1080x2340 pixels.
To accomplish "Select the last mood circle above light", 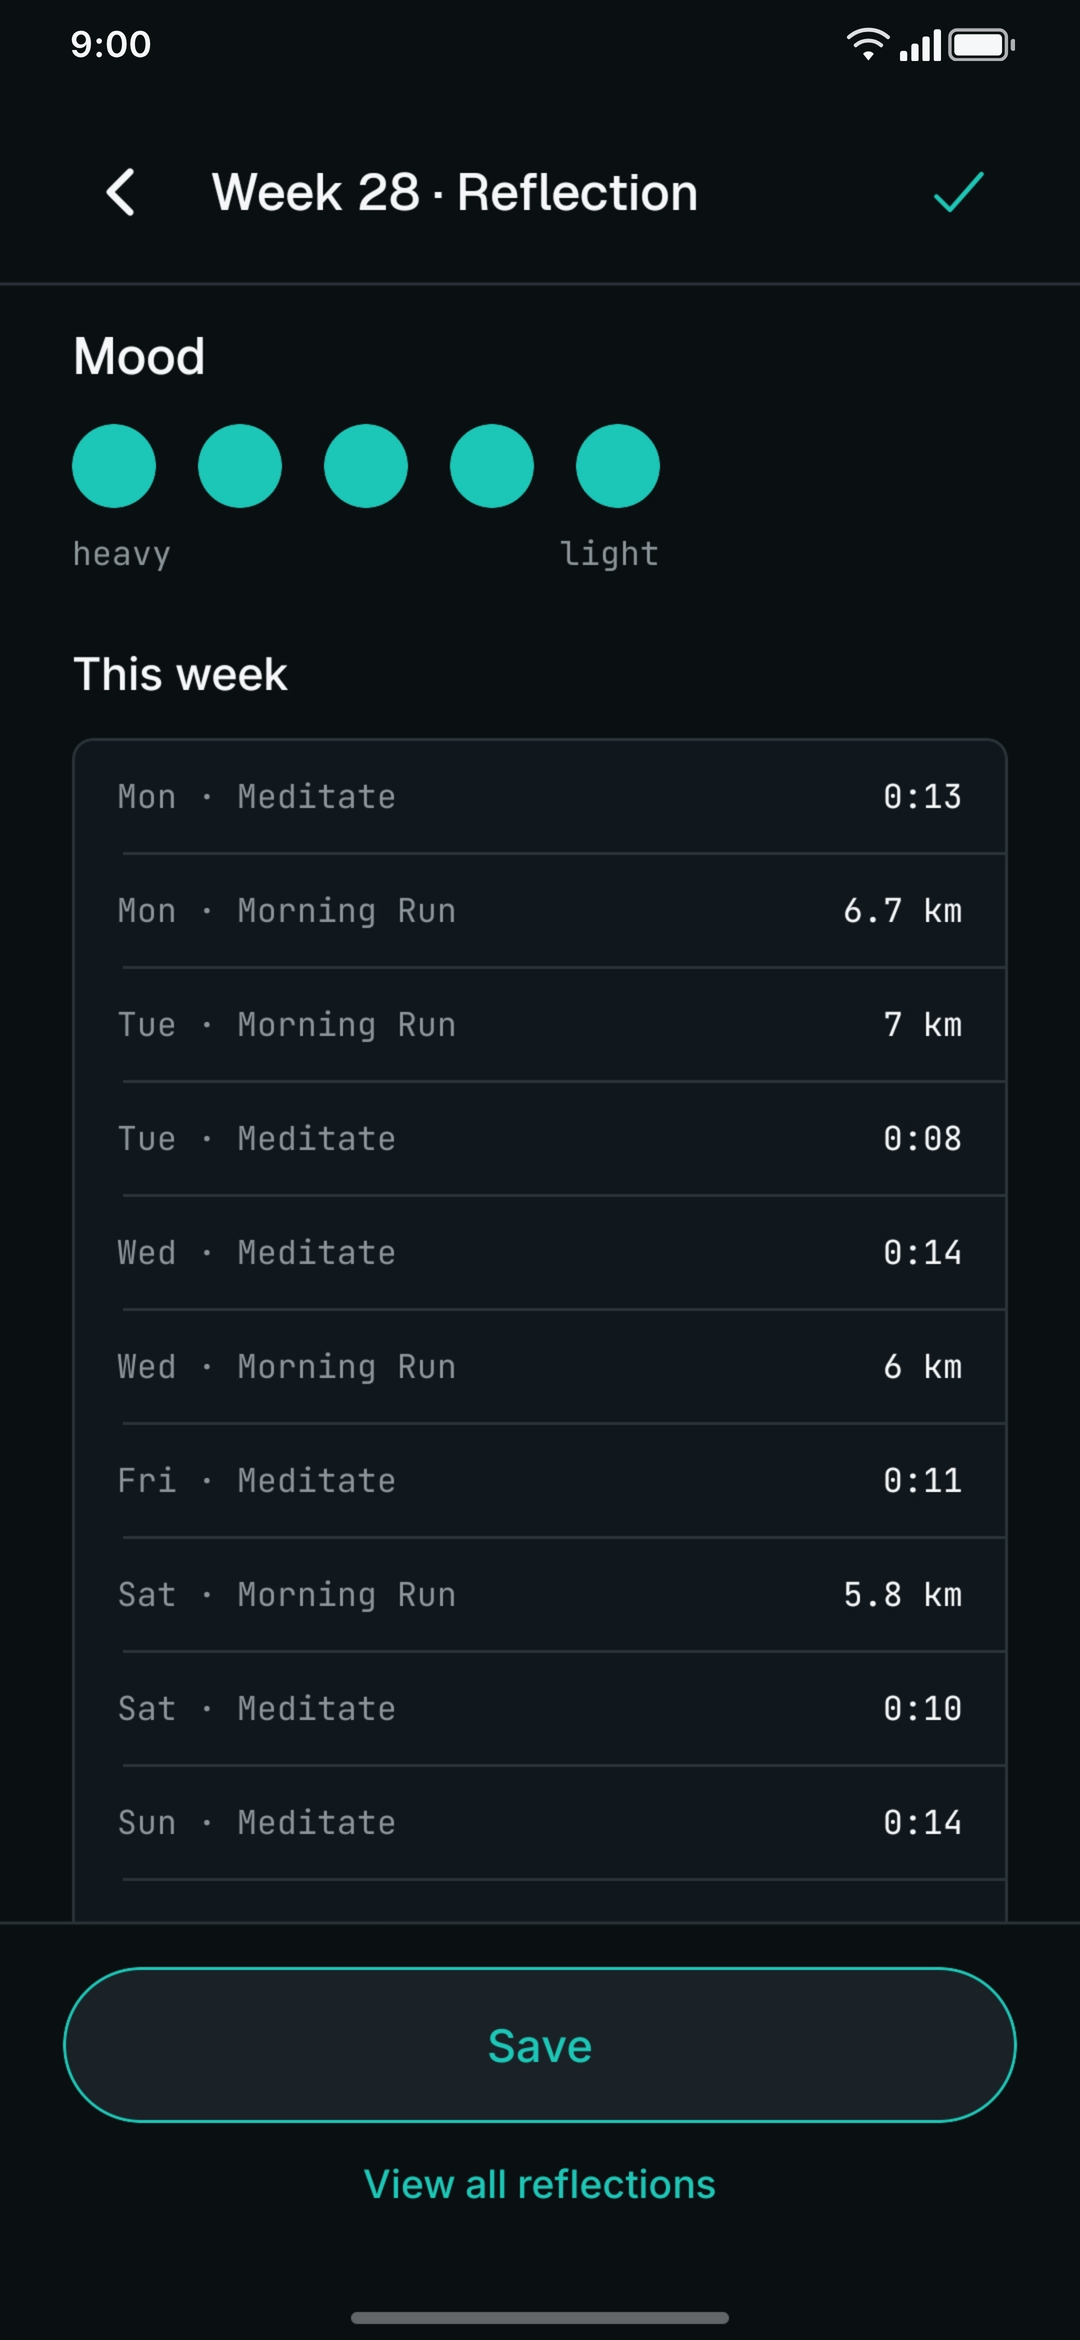I will (618, 466).
